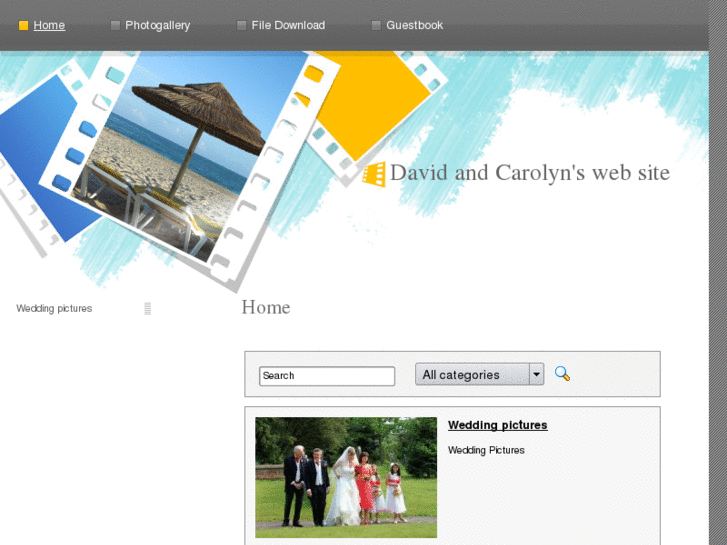Open the Home navigation link
The height and width of the screenshot is (545, 727).
[49, 25]
